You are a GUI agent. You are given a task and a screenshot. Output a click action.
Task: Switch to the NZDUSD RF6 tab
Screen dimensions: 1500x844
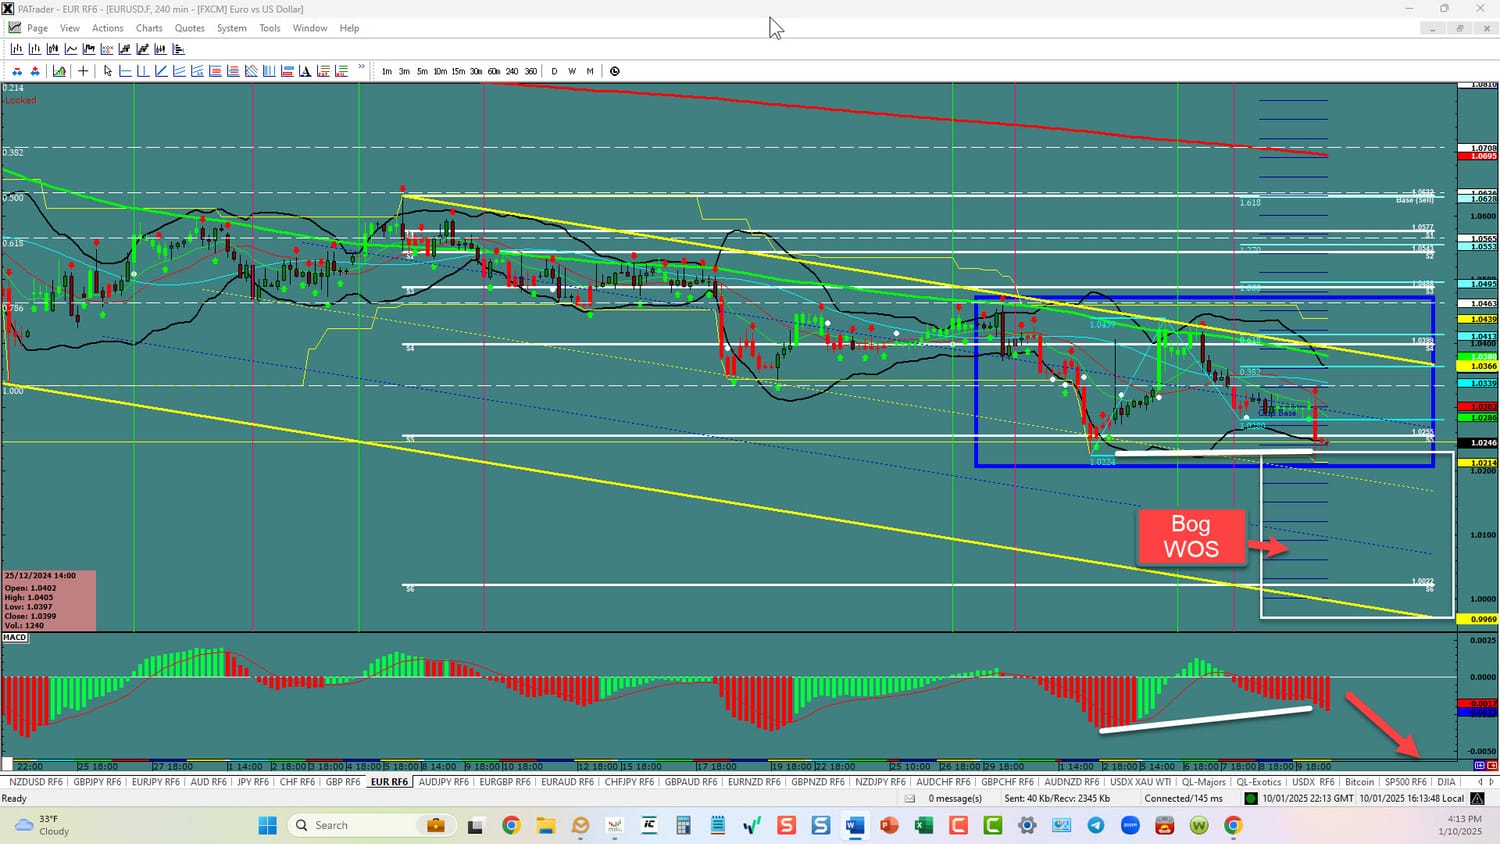36,782
